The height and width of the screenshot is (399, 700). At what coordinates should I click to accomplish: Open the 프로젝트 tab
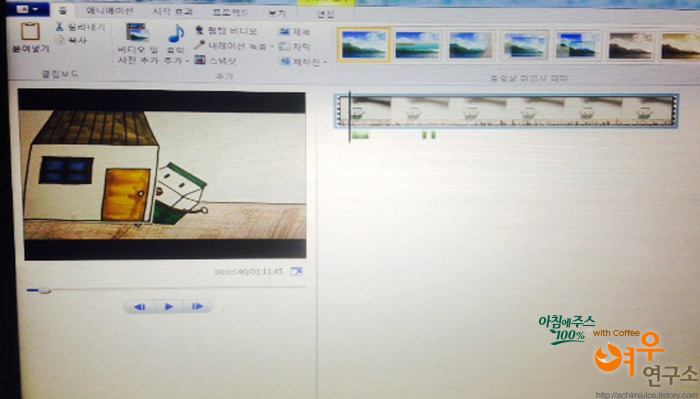(x=230, y=12)
